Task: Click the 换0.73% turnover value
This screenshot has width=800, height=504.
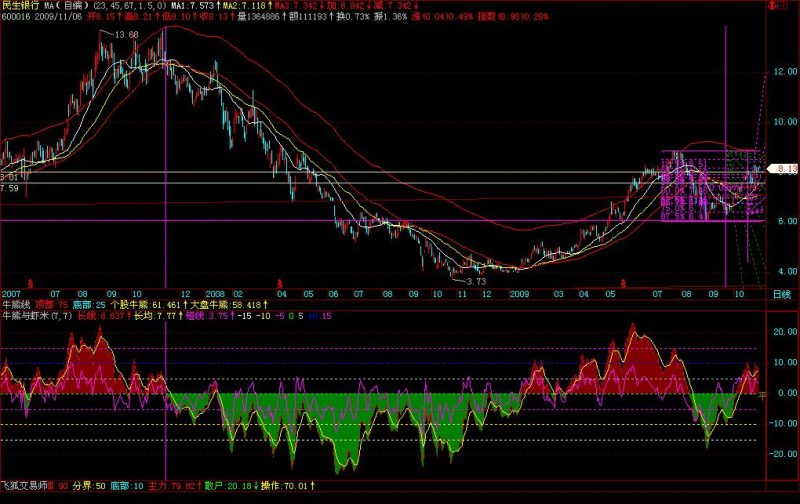Action: (x=353, y=17)
